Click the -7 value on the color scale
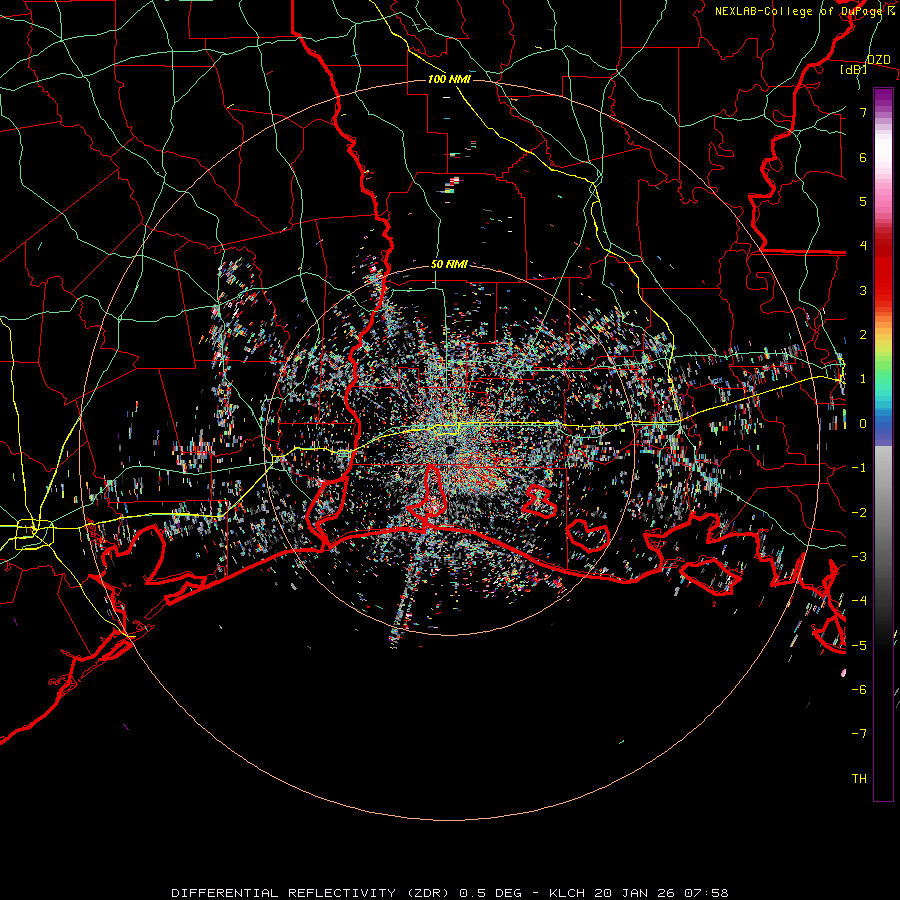900x900 pixels. (859, 734)
